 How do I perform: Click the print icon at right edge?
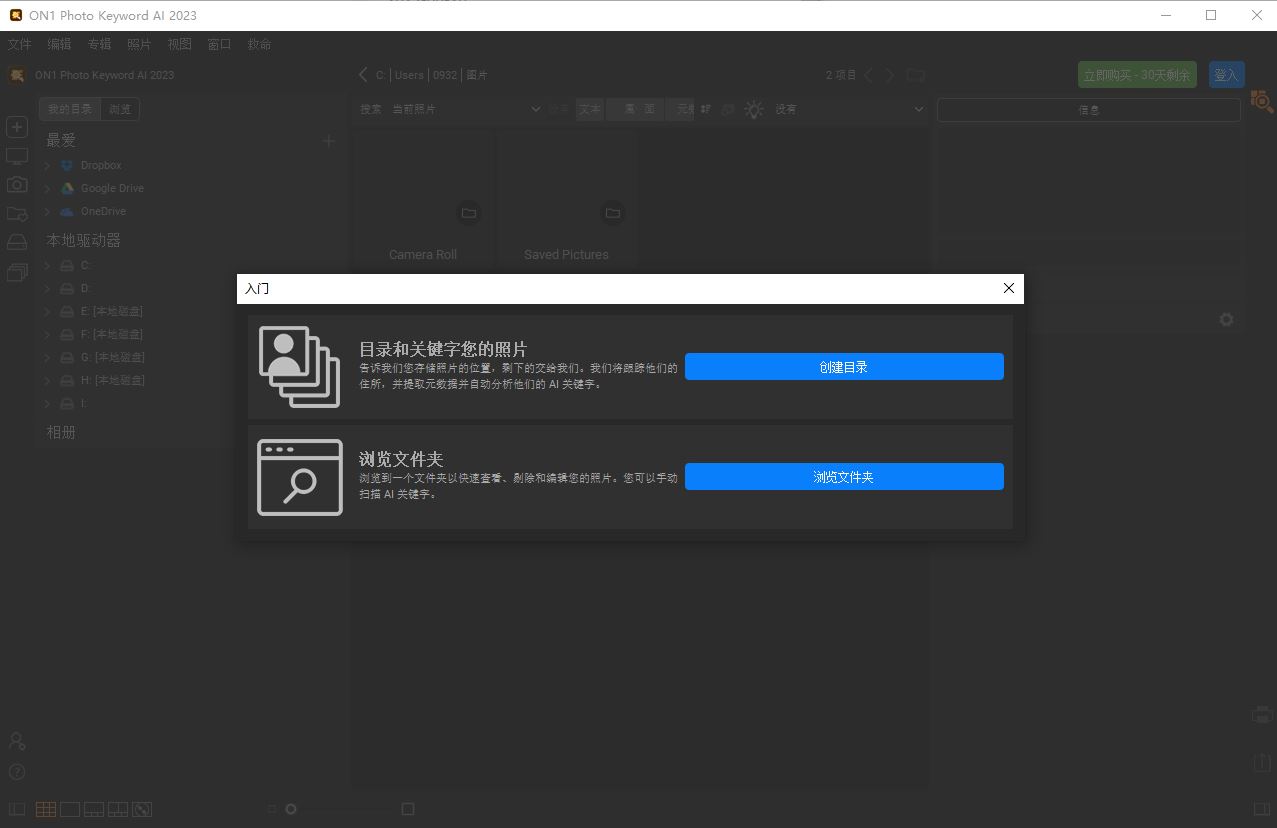point(1262,714)
